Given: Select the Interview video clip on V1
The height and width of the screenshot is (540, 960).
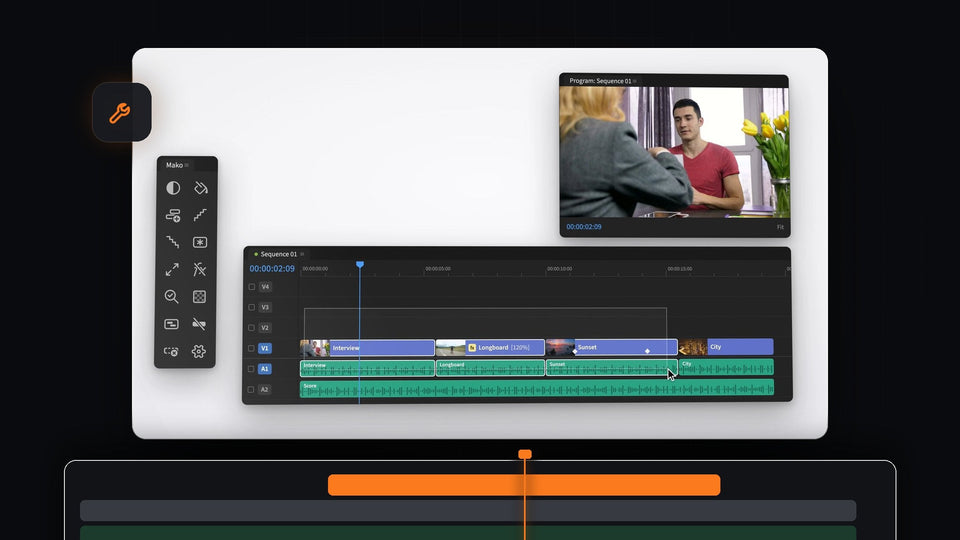Looking at the screenshot, I should 367,348.
